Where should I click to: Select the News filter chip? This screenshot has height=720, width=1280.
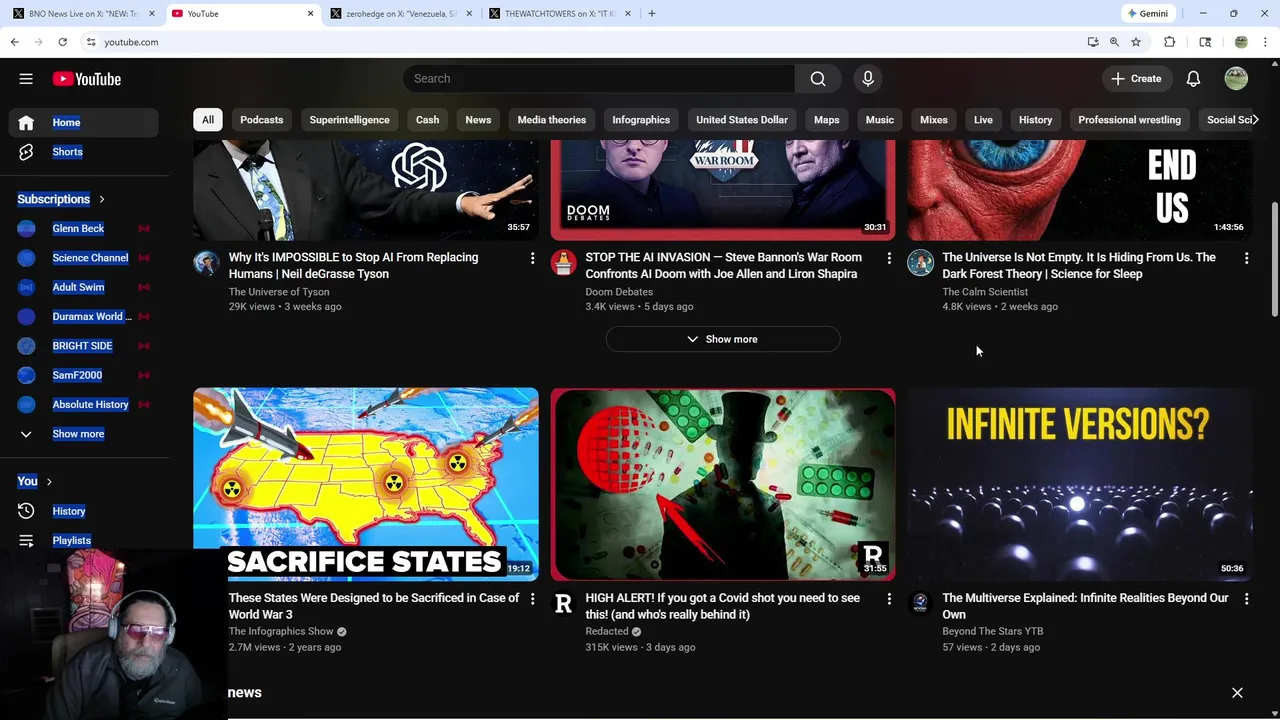click(478, 120)
